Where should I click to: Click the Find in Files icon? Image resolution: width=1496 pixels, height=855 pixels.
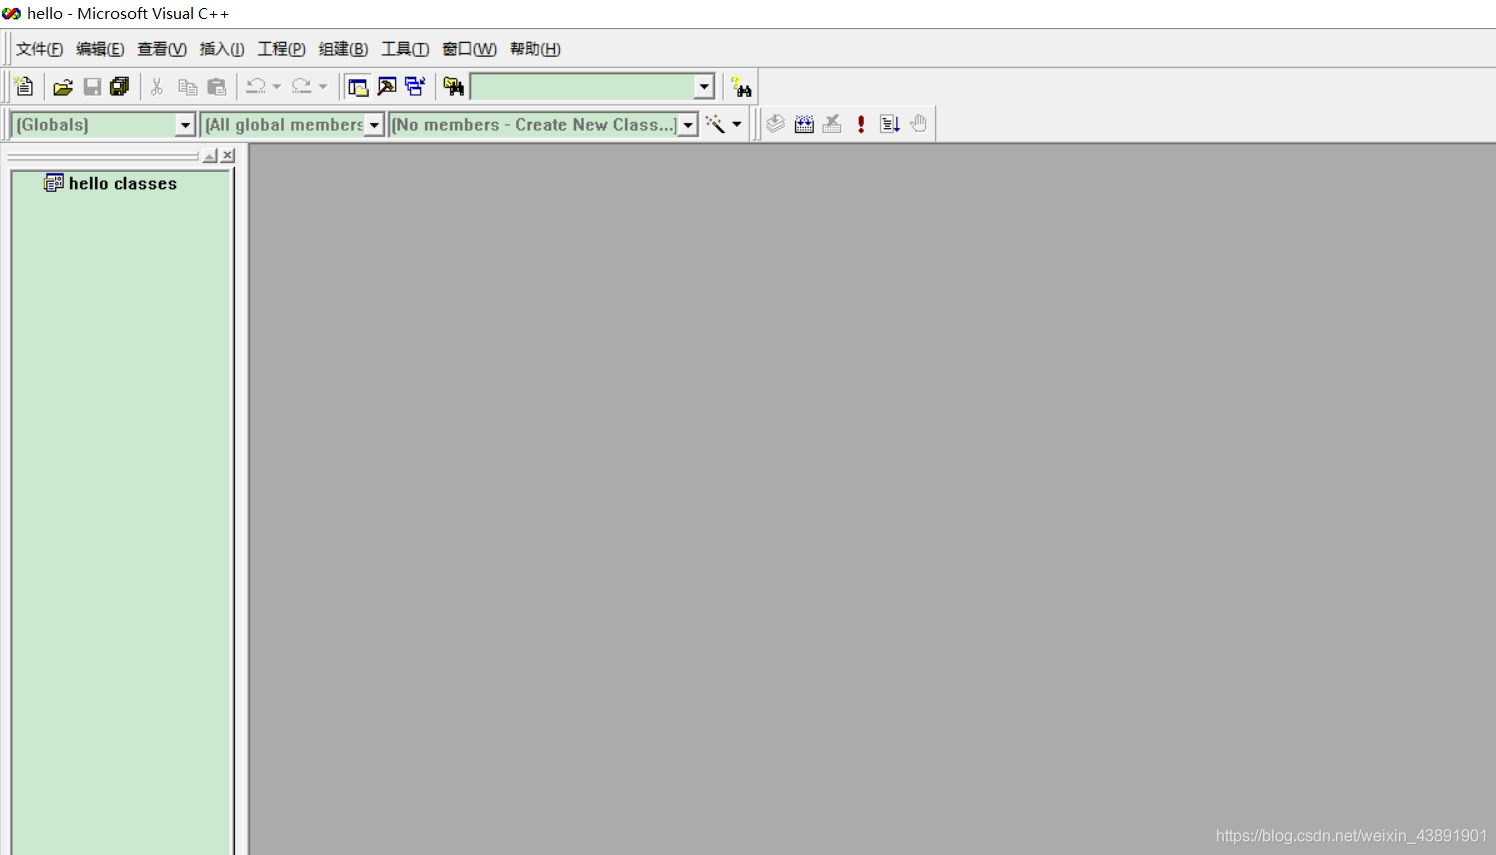tap(454, 87)
